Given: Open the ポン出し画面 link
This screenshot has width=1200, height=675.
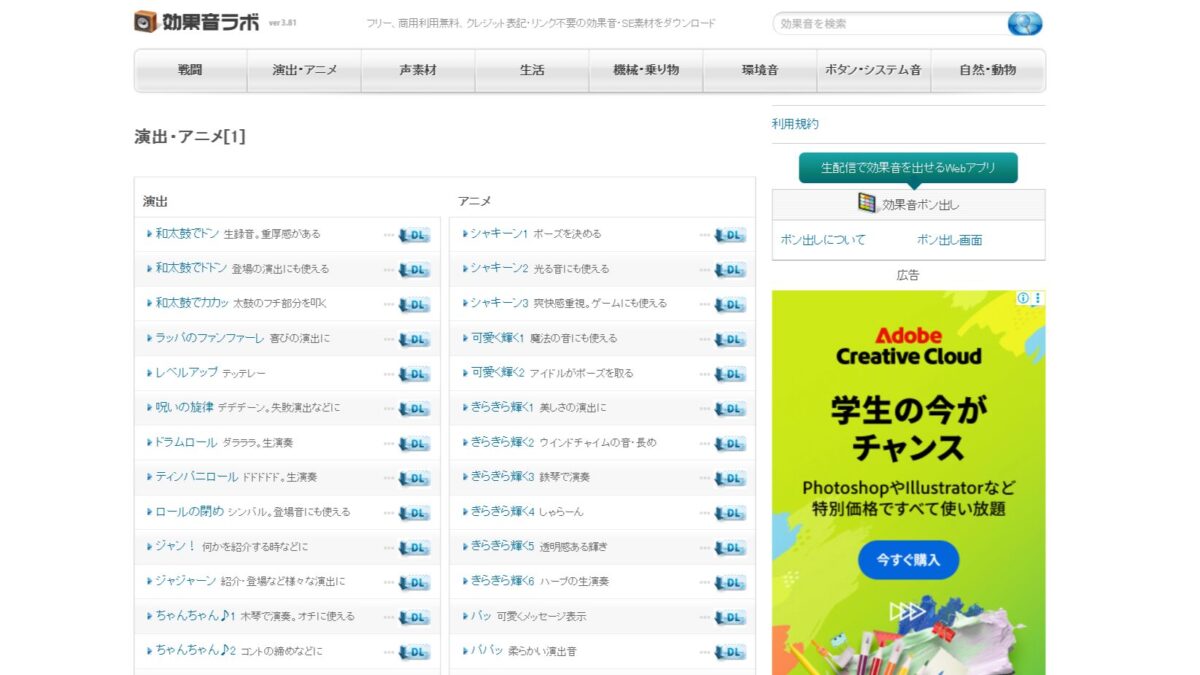Looking at the screenshot, I should pyautogui.click(x=949, y=240).
